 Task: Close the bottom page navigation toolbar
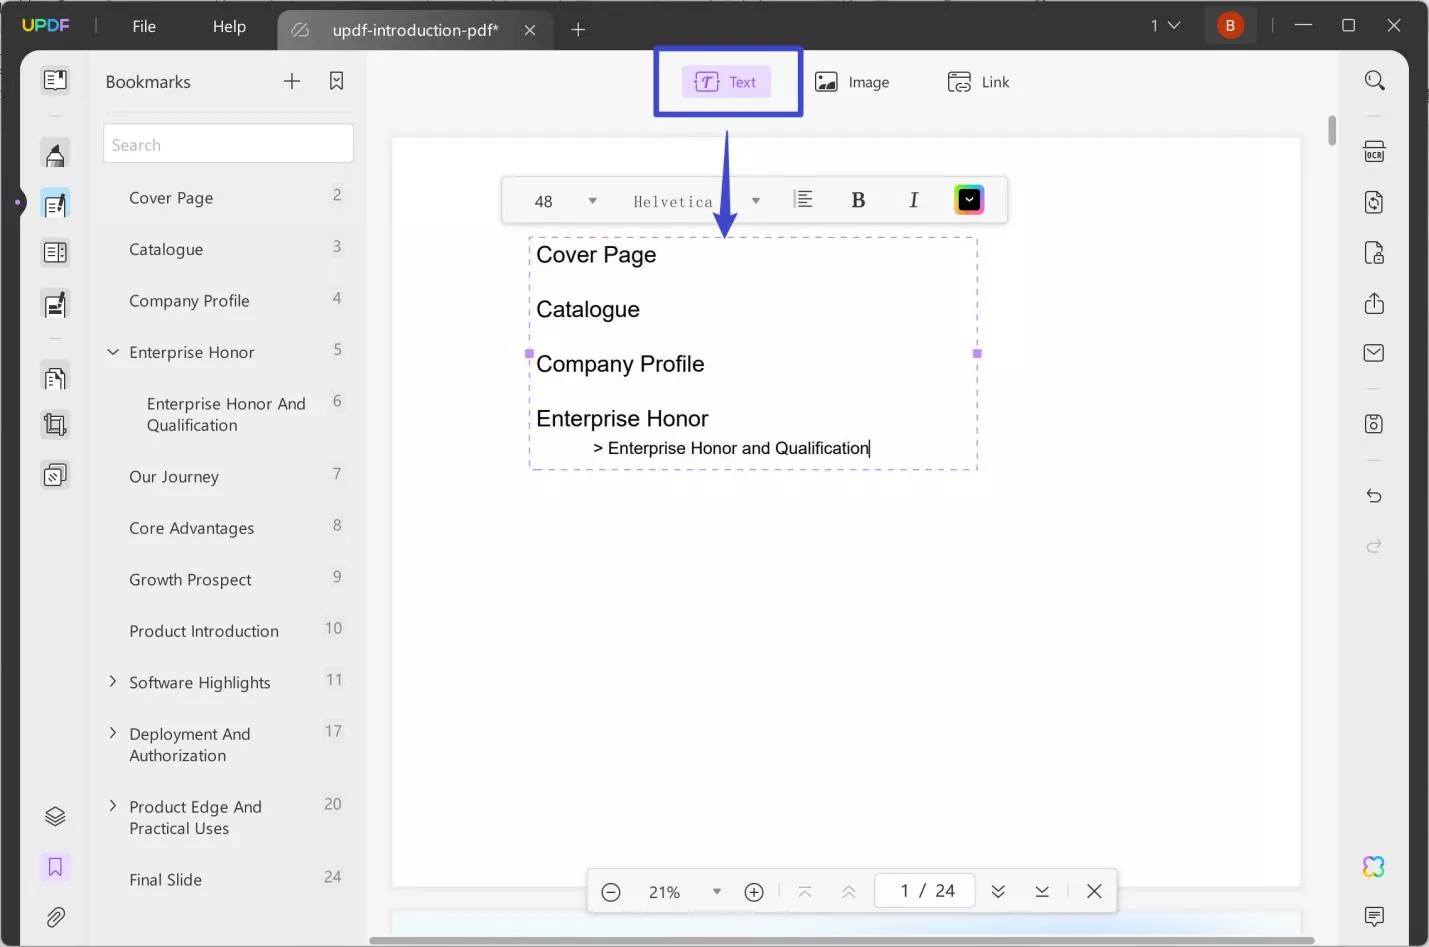[x=1094, y=891]
